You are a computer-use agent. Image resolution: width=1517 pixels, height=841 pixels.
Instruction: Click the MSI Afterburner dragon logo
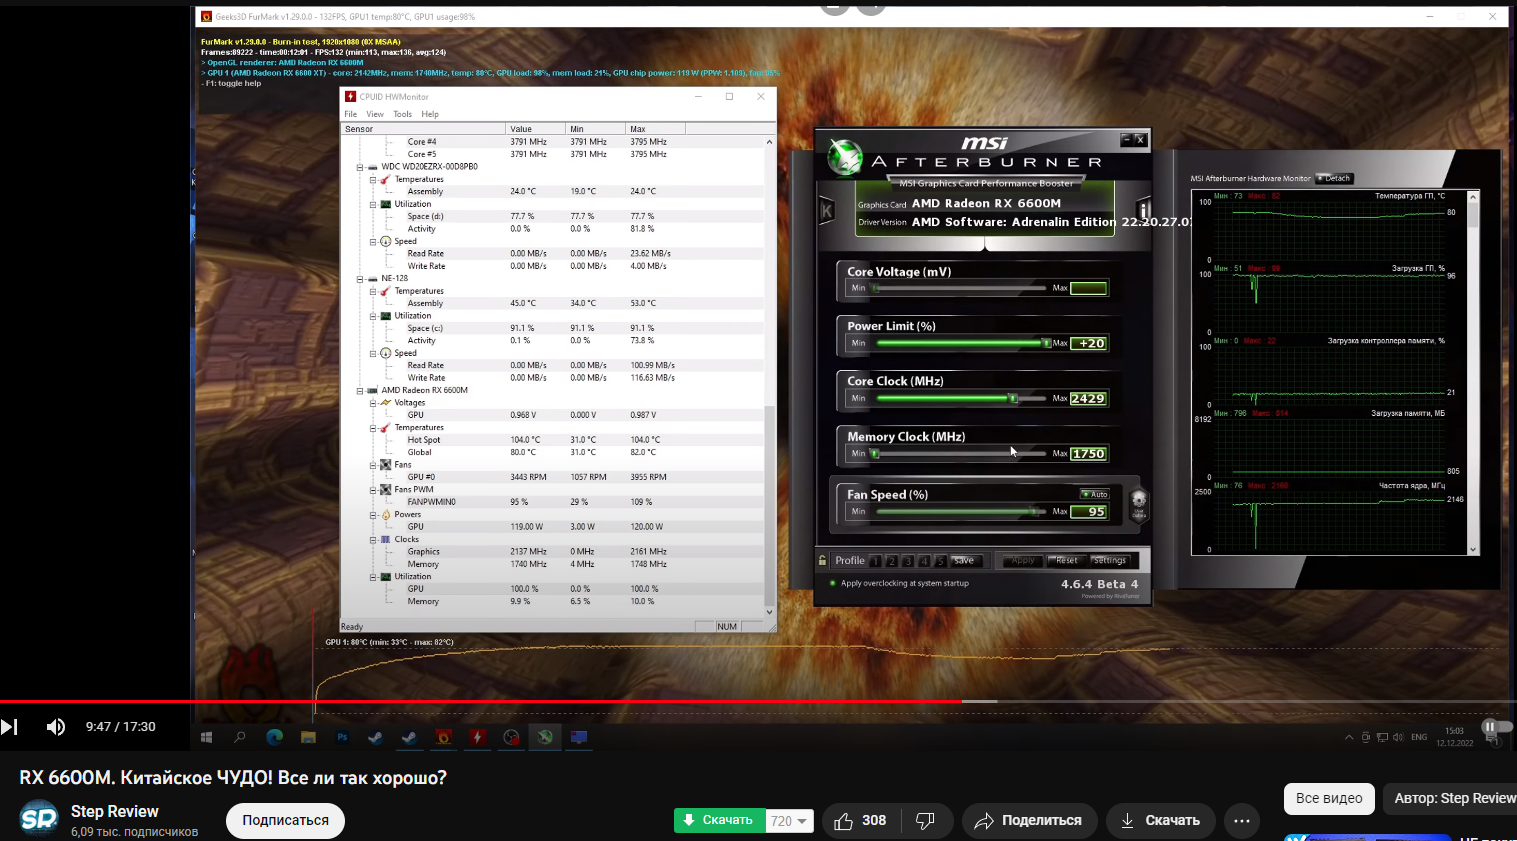pyautogui.click(x=845, y=157)
